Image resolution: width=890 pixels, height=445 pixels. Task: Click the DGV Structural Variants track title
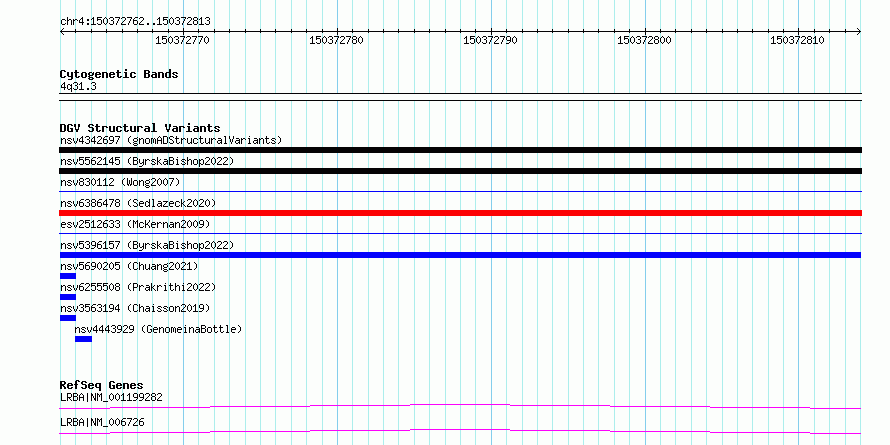pos(140,128)
